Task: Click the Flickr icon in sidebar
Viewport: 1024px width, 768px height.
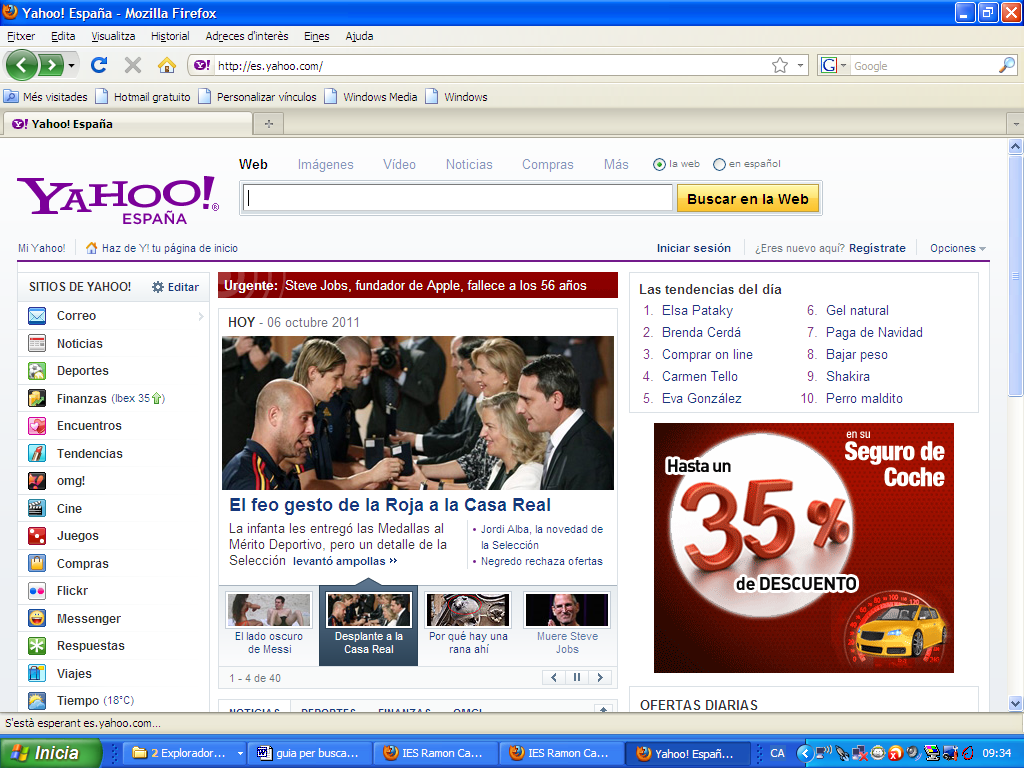Action: 37,591
